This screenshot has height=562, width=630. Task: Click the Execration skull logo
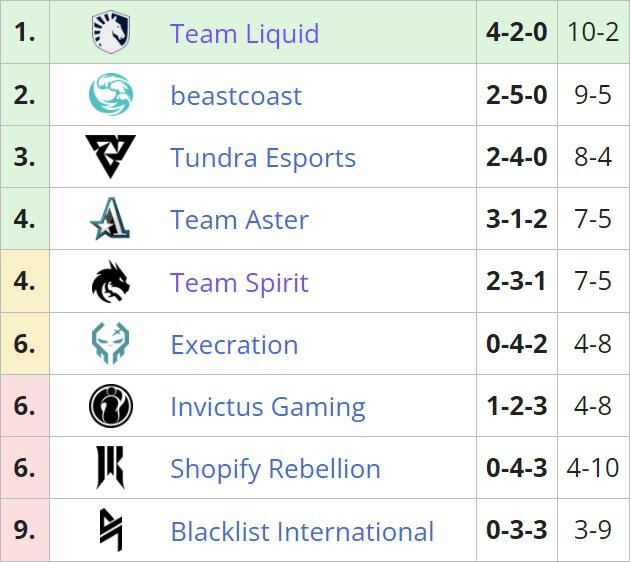[110, 345]
